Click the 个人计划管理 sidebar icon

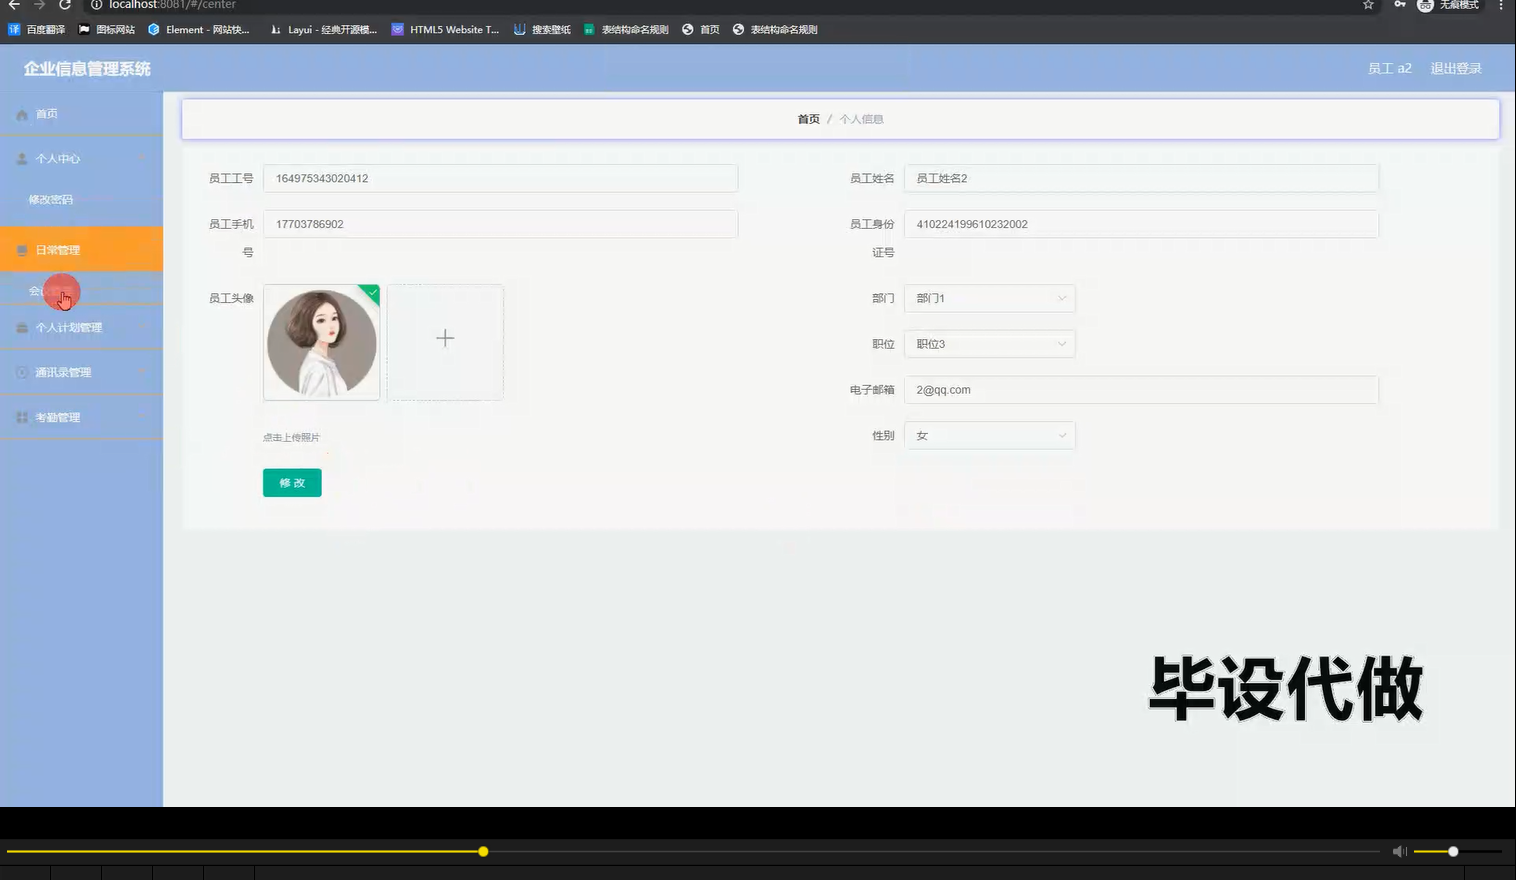pyautogui.click(x=21, y=327)
